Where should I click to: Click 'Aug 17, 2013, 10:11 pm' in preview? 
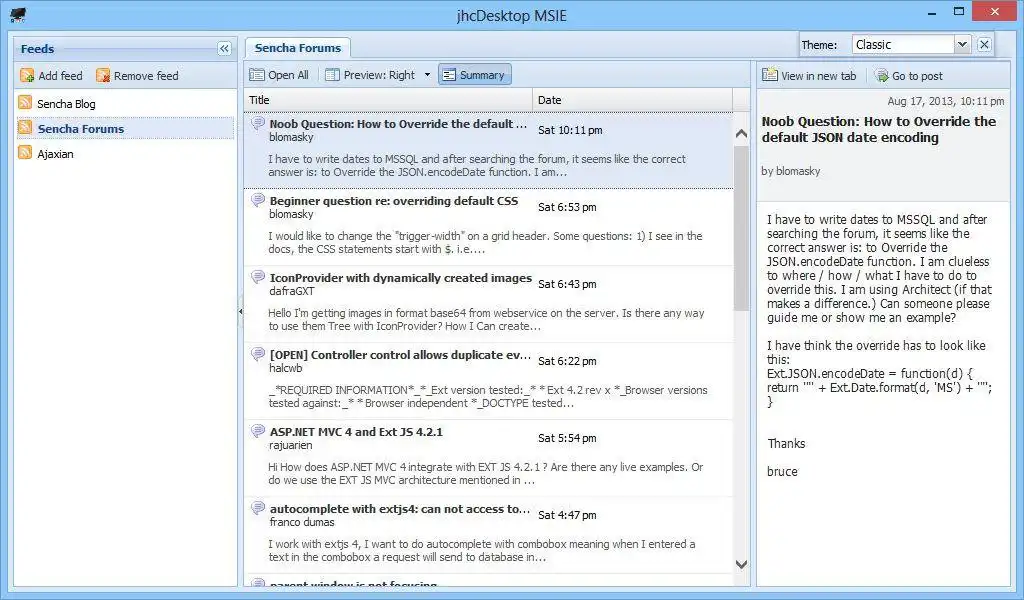pyautogui.click(x=946, y=101)
